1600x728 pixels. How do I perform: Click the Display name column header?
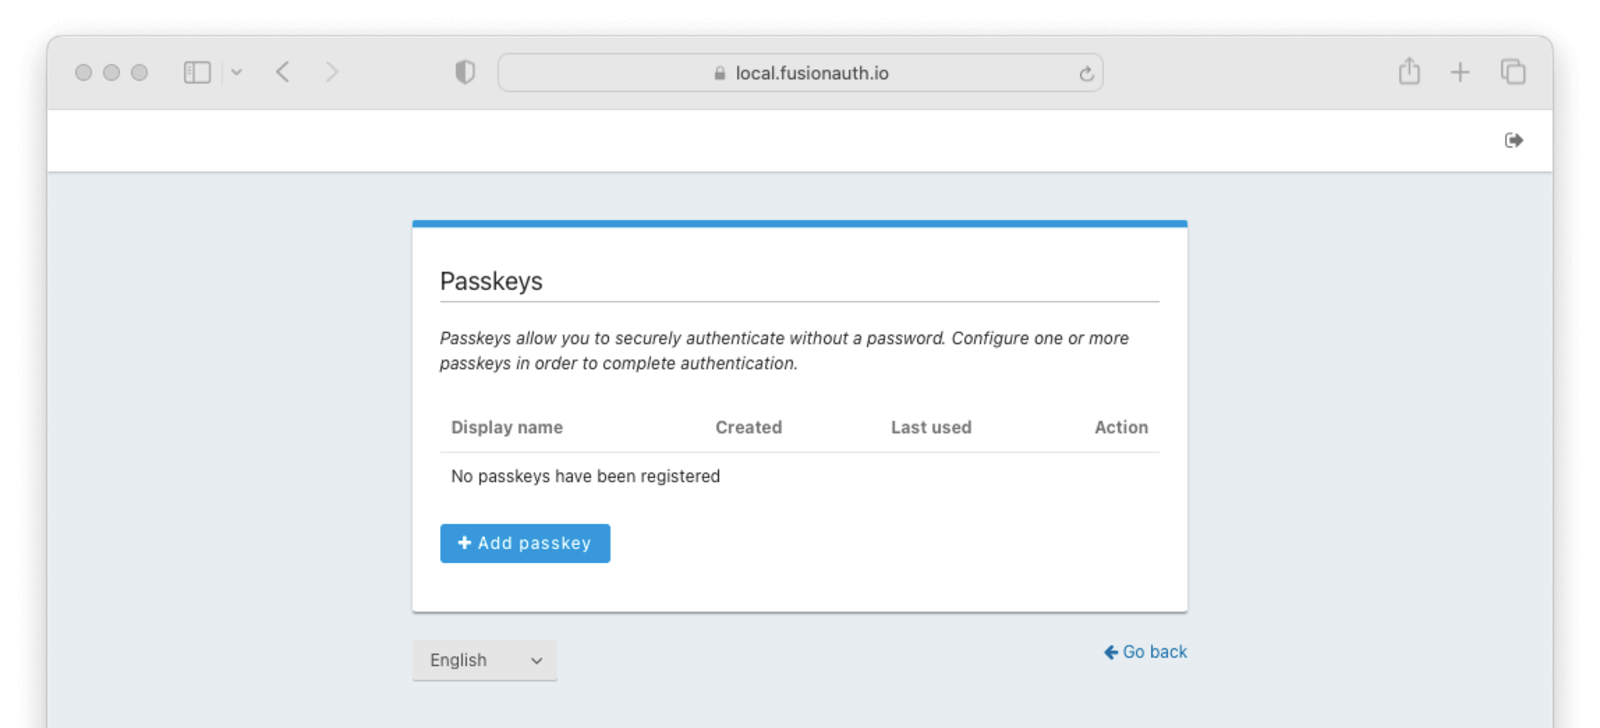(507, 427)
